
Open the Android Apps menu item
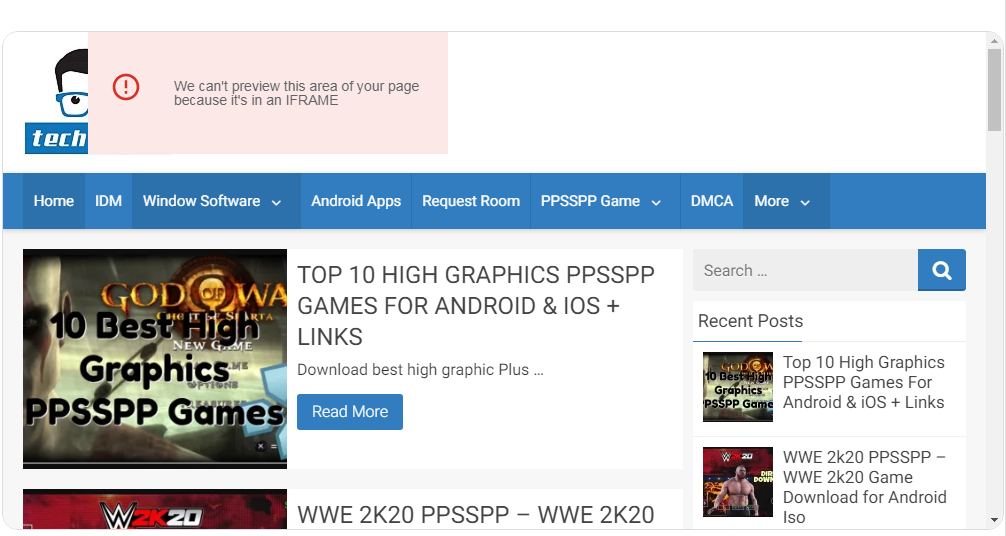pyautogui.click(x=356, y=201)
